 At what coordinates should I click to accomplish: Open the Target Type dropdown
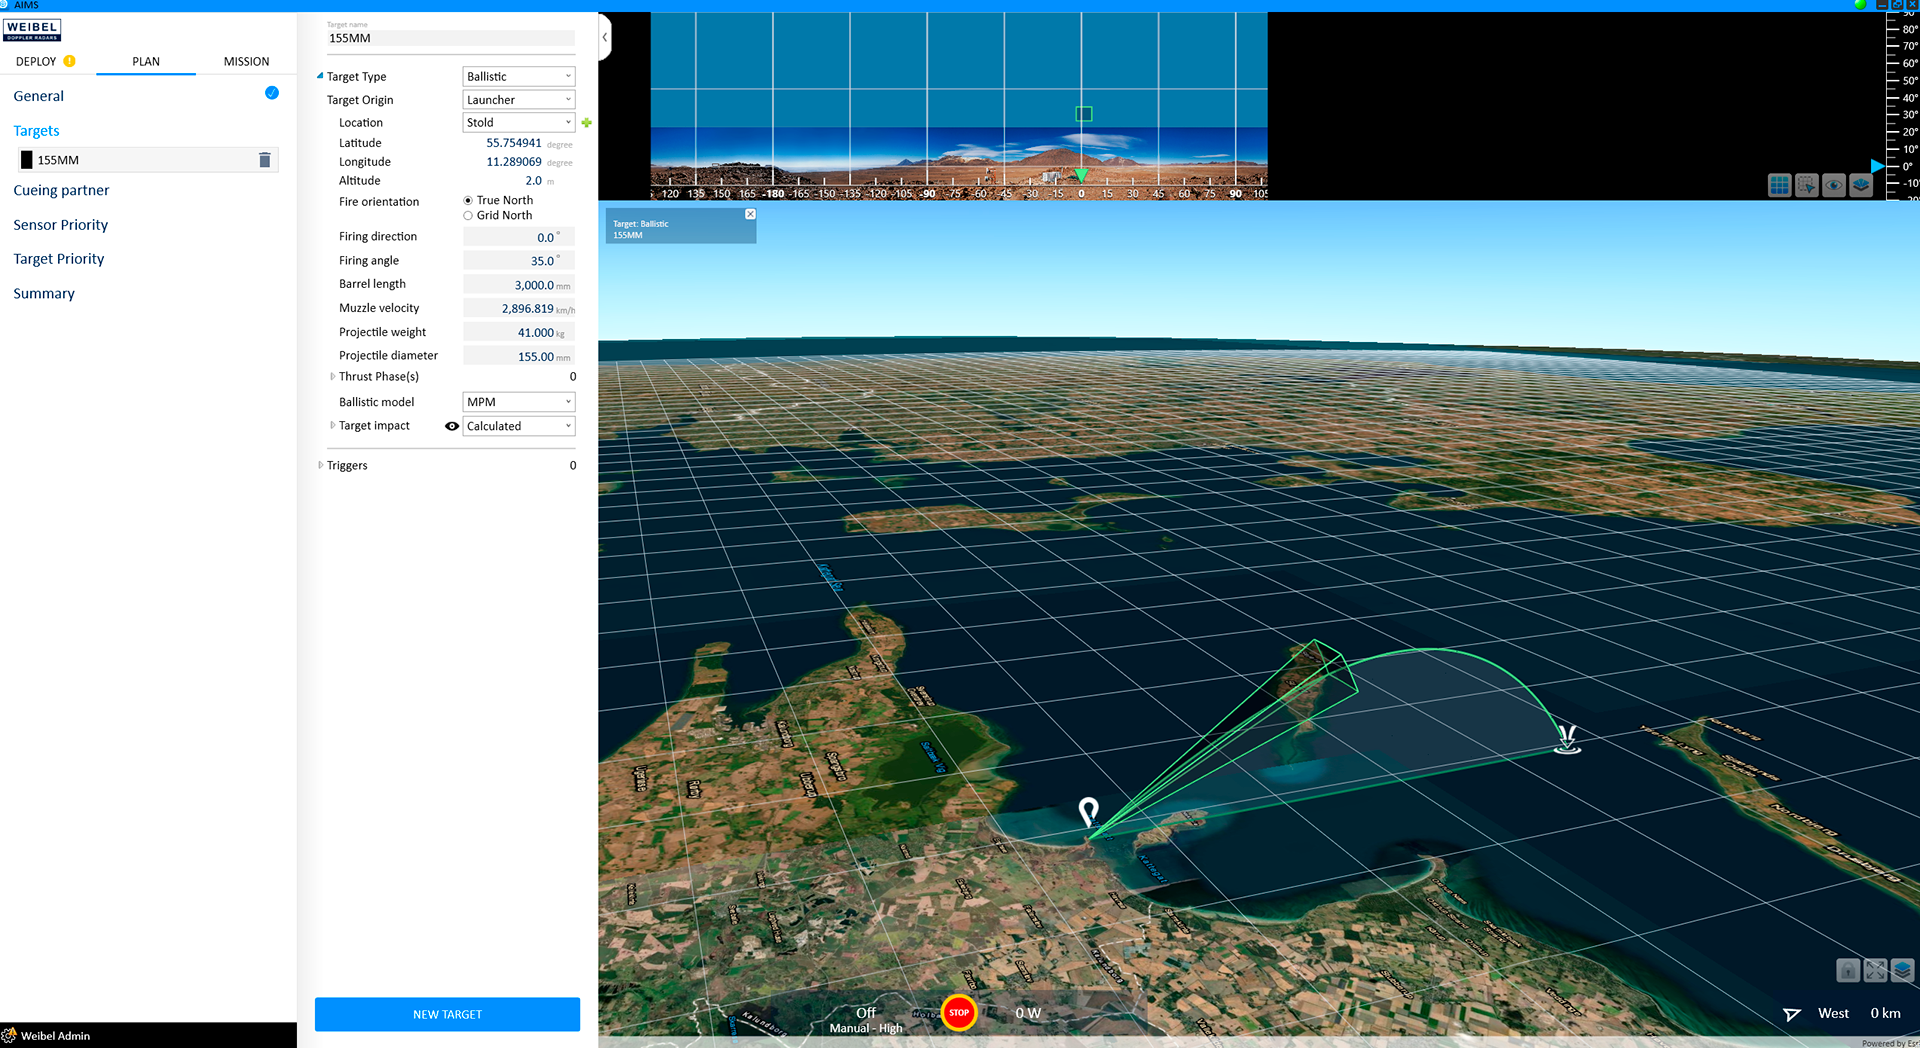(x=519, y=76)
